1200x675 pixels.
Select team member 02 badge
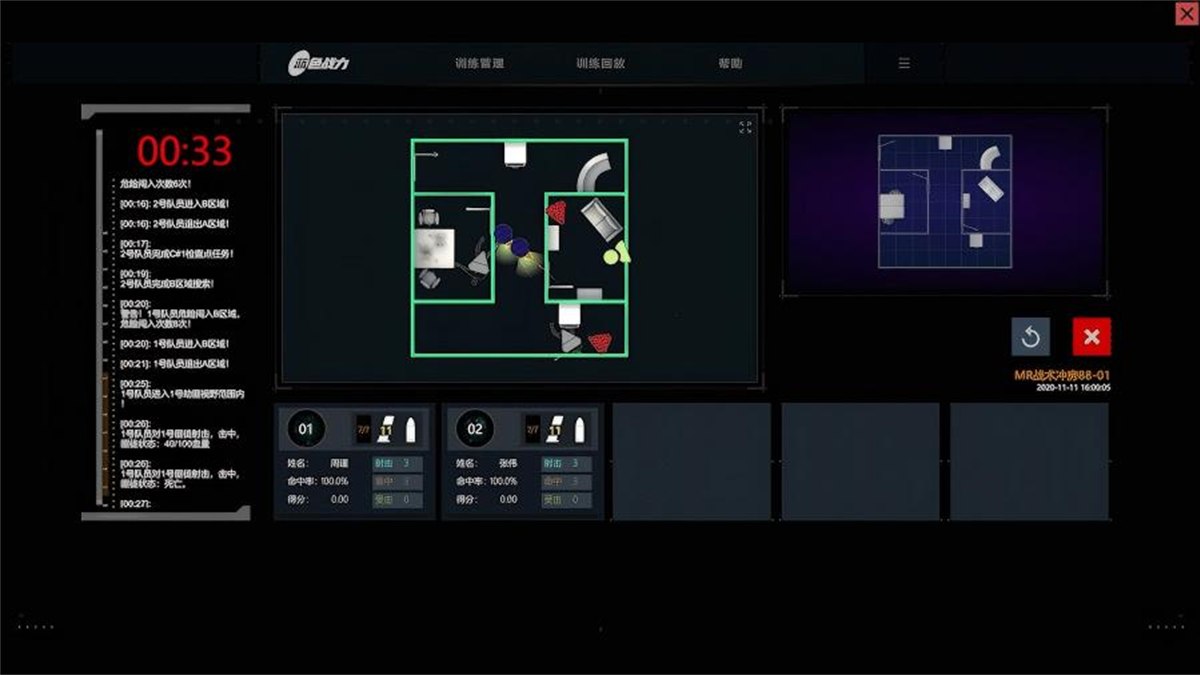tap(475, 429)
